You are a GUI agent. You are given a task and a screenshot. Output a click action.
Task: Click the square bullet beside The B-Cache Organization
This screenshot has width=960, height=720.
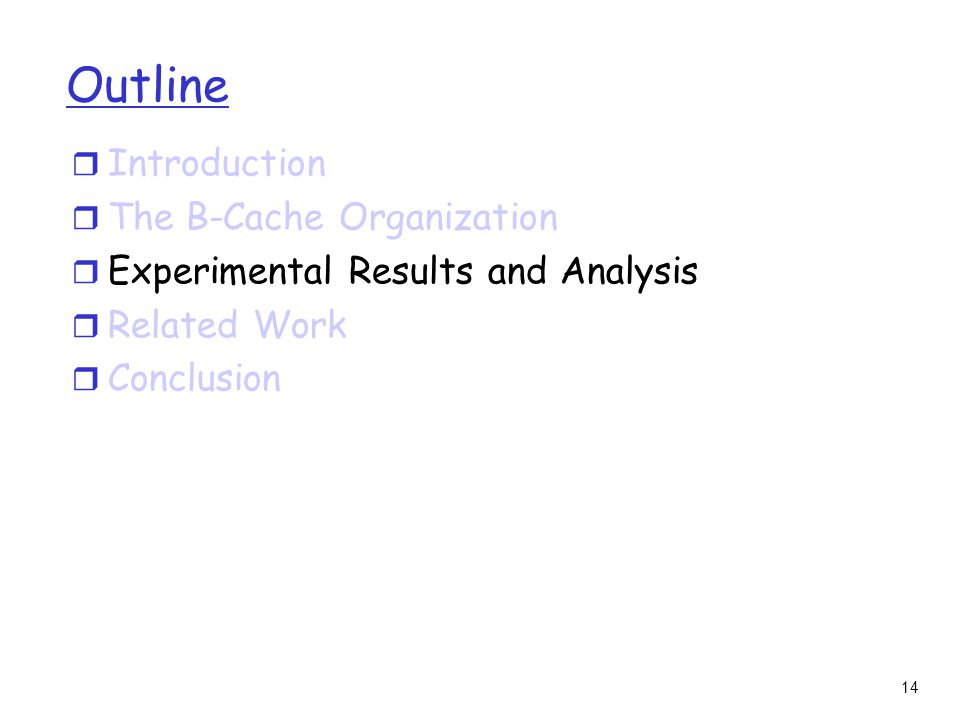pyautogui.click(x=86, y=218)
